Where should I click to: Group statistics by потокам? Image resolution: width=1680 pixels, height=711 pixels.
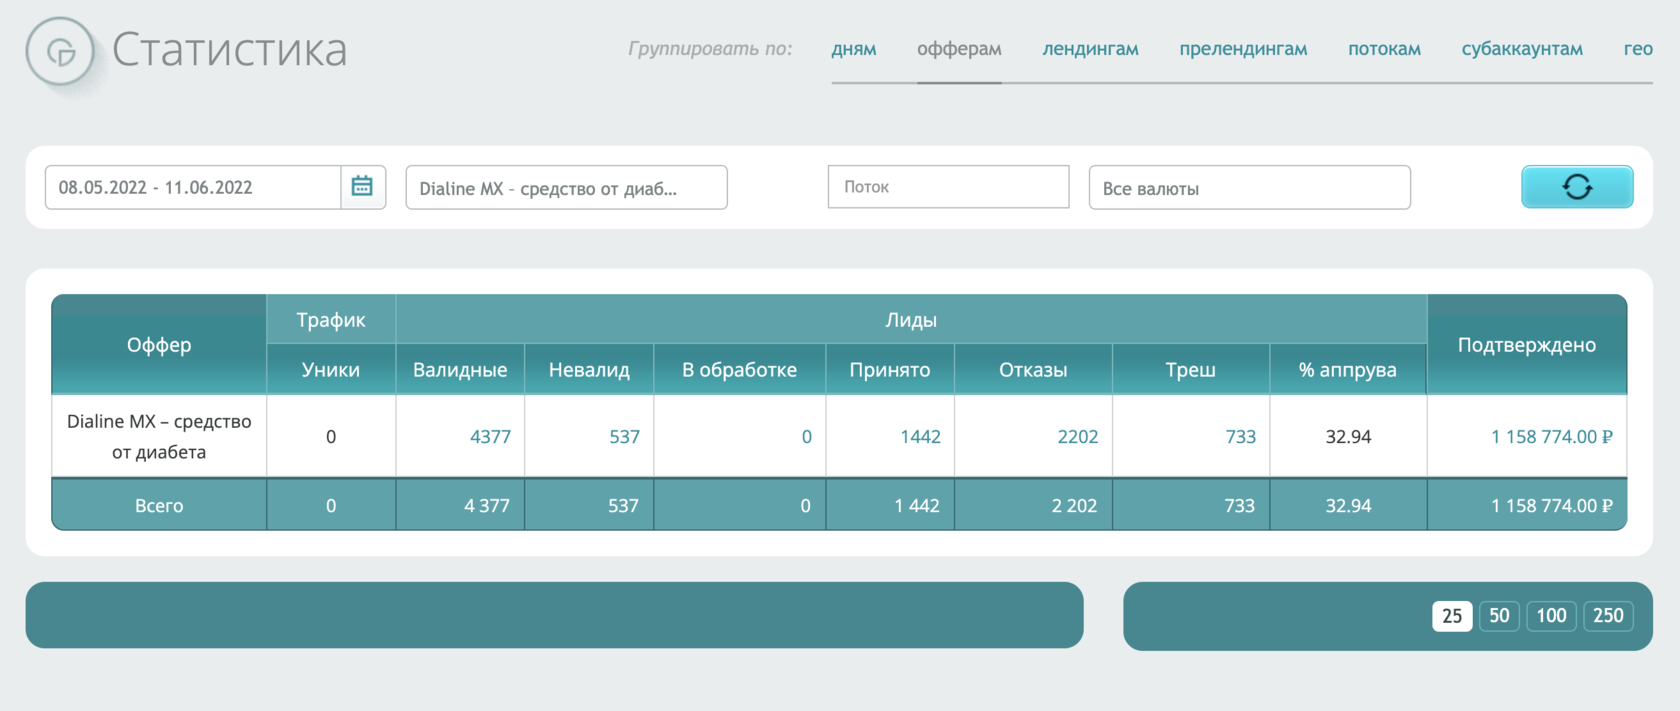(x=1384, y=49)
